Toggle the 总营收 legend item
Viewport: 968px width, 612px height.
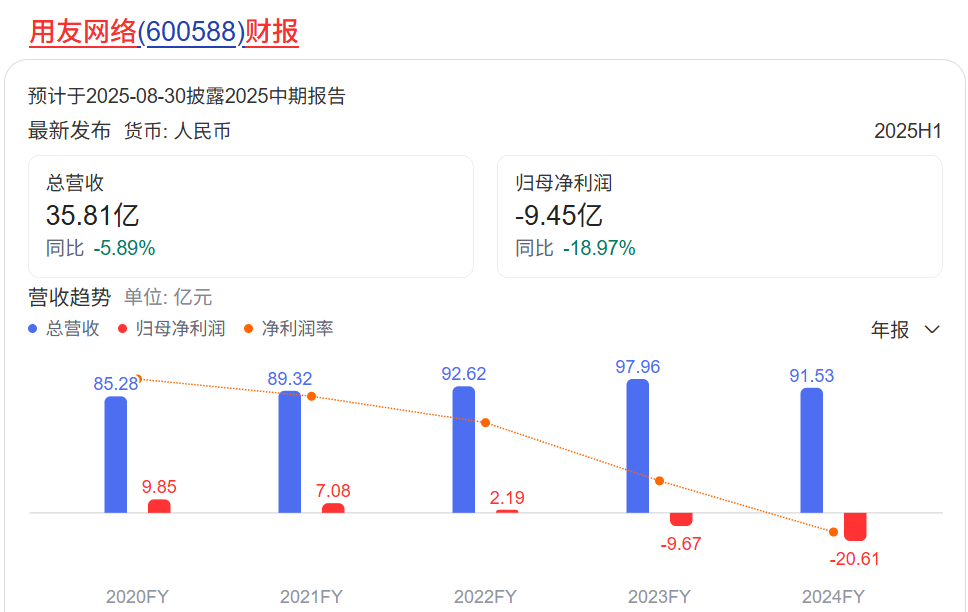tap(64, 329)
